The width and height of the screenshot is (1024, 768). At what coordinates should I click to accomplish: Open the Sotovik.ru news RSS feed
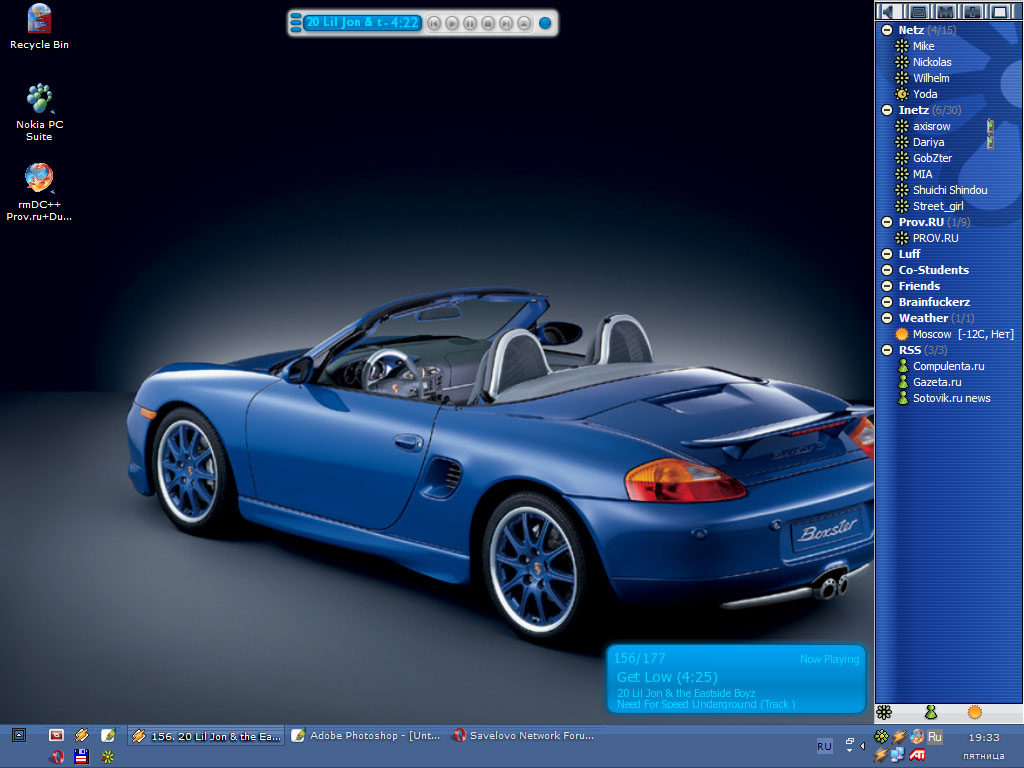pyautogui.click(x=952, y=398)
